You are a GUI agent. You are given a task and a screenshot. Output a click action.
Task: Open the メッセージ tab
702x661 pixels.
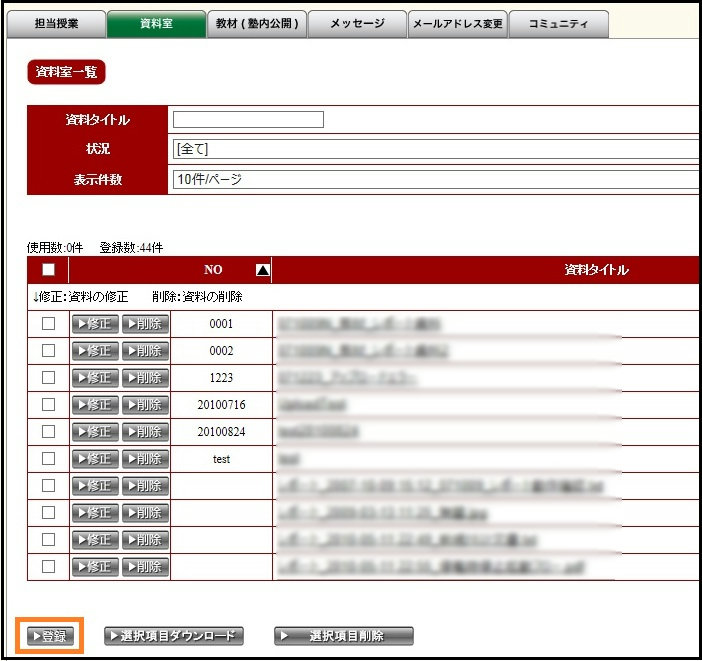(x=357, y=24)
